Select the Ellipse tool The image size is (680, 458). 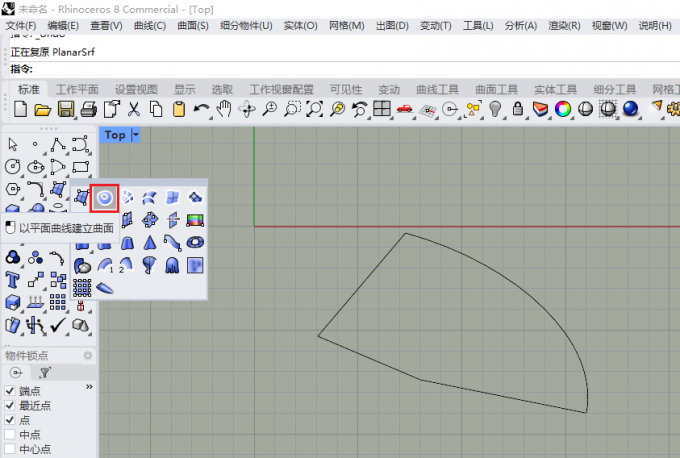35,167
